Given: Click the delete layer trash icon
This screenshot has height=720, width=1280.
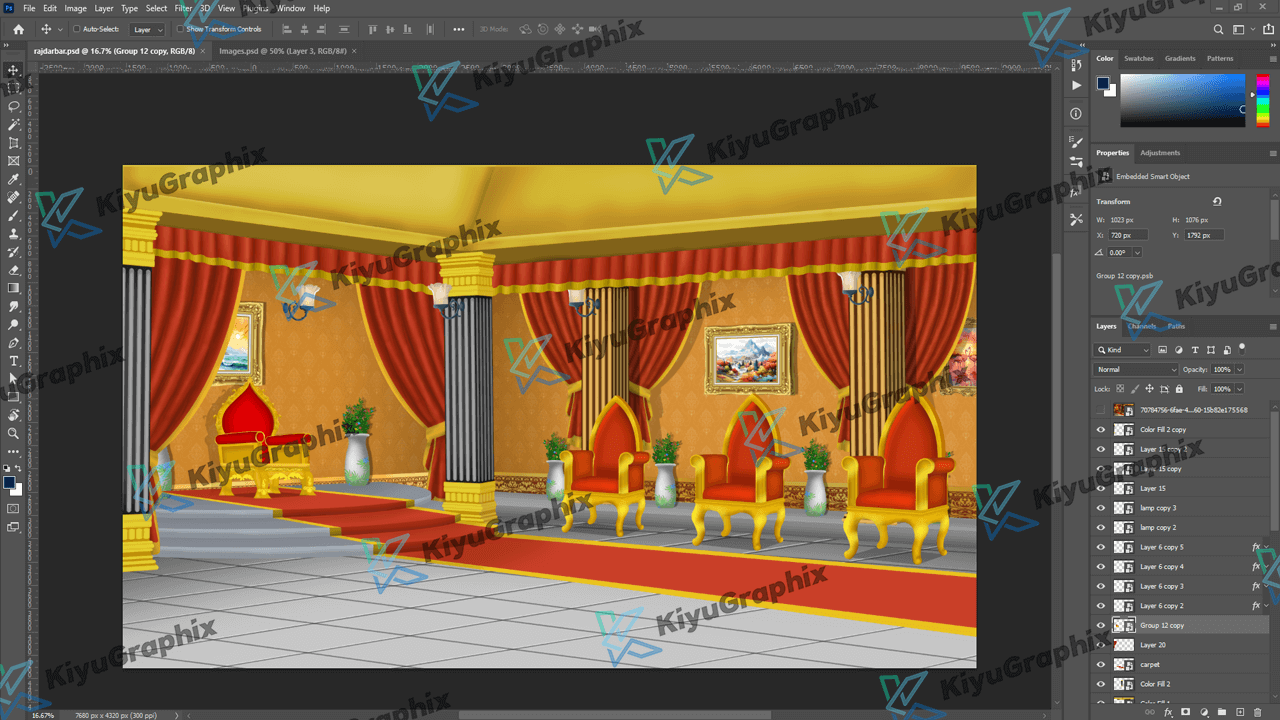Looking at the screenshot, I should (x=1257, y=712).
